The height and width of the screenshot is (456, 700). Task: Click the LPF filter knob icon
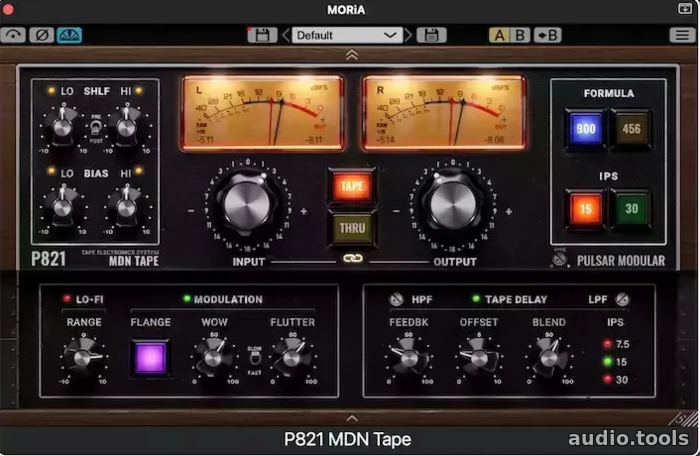pyautogui.click(x=622, y=299)
